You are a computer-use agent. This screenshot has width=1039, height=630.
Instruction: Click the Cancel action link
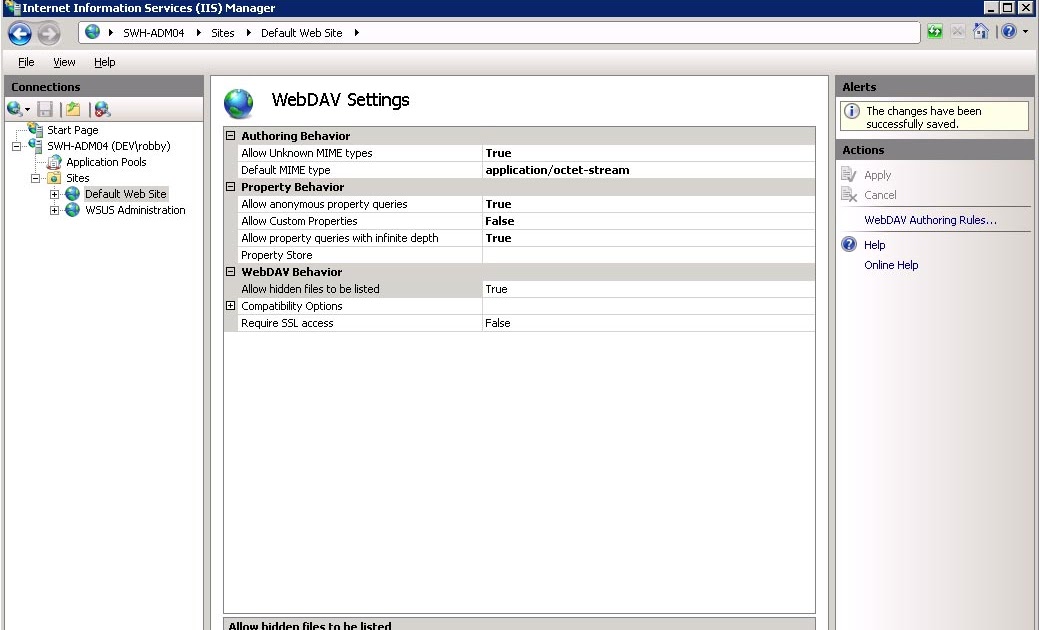(880, 195)
